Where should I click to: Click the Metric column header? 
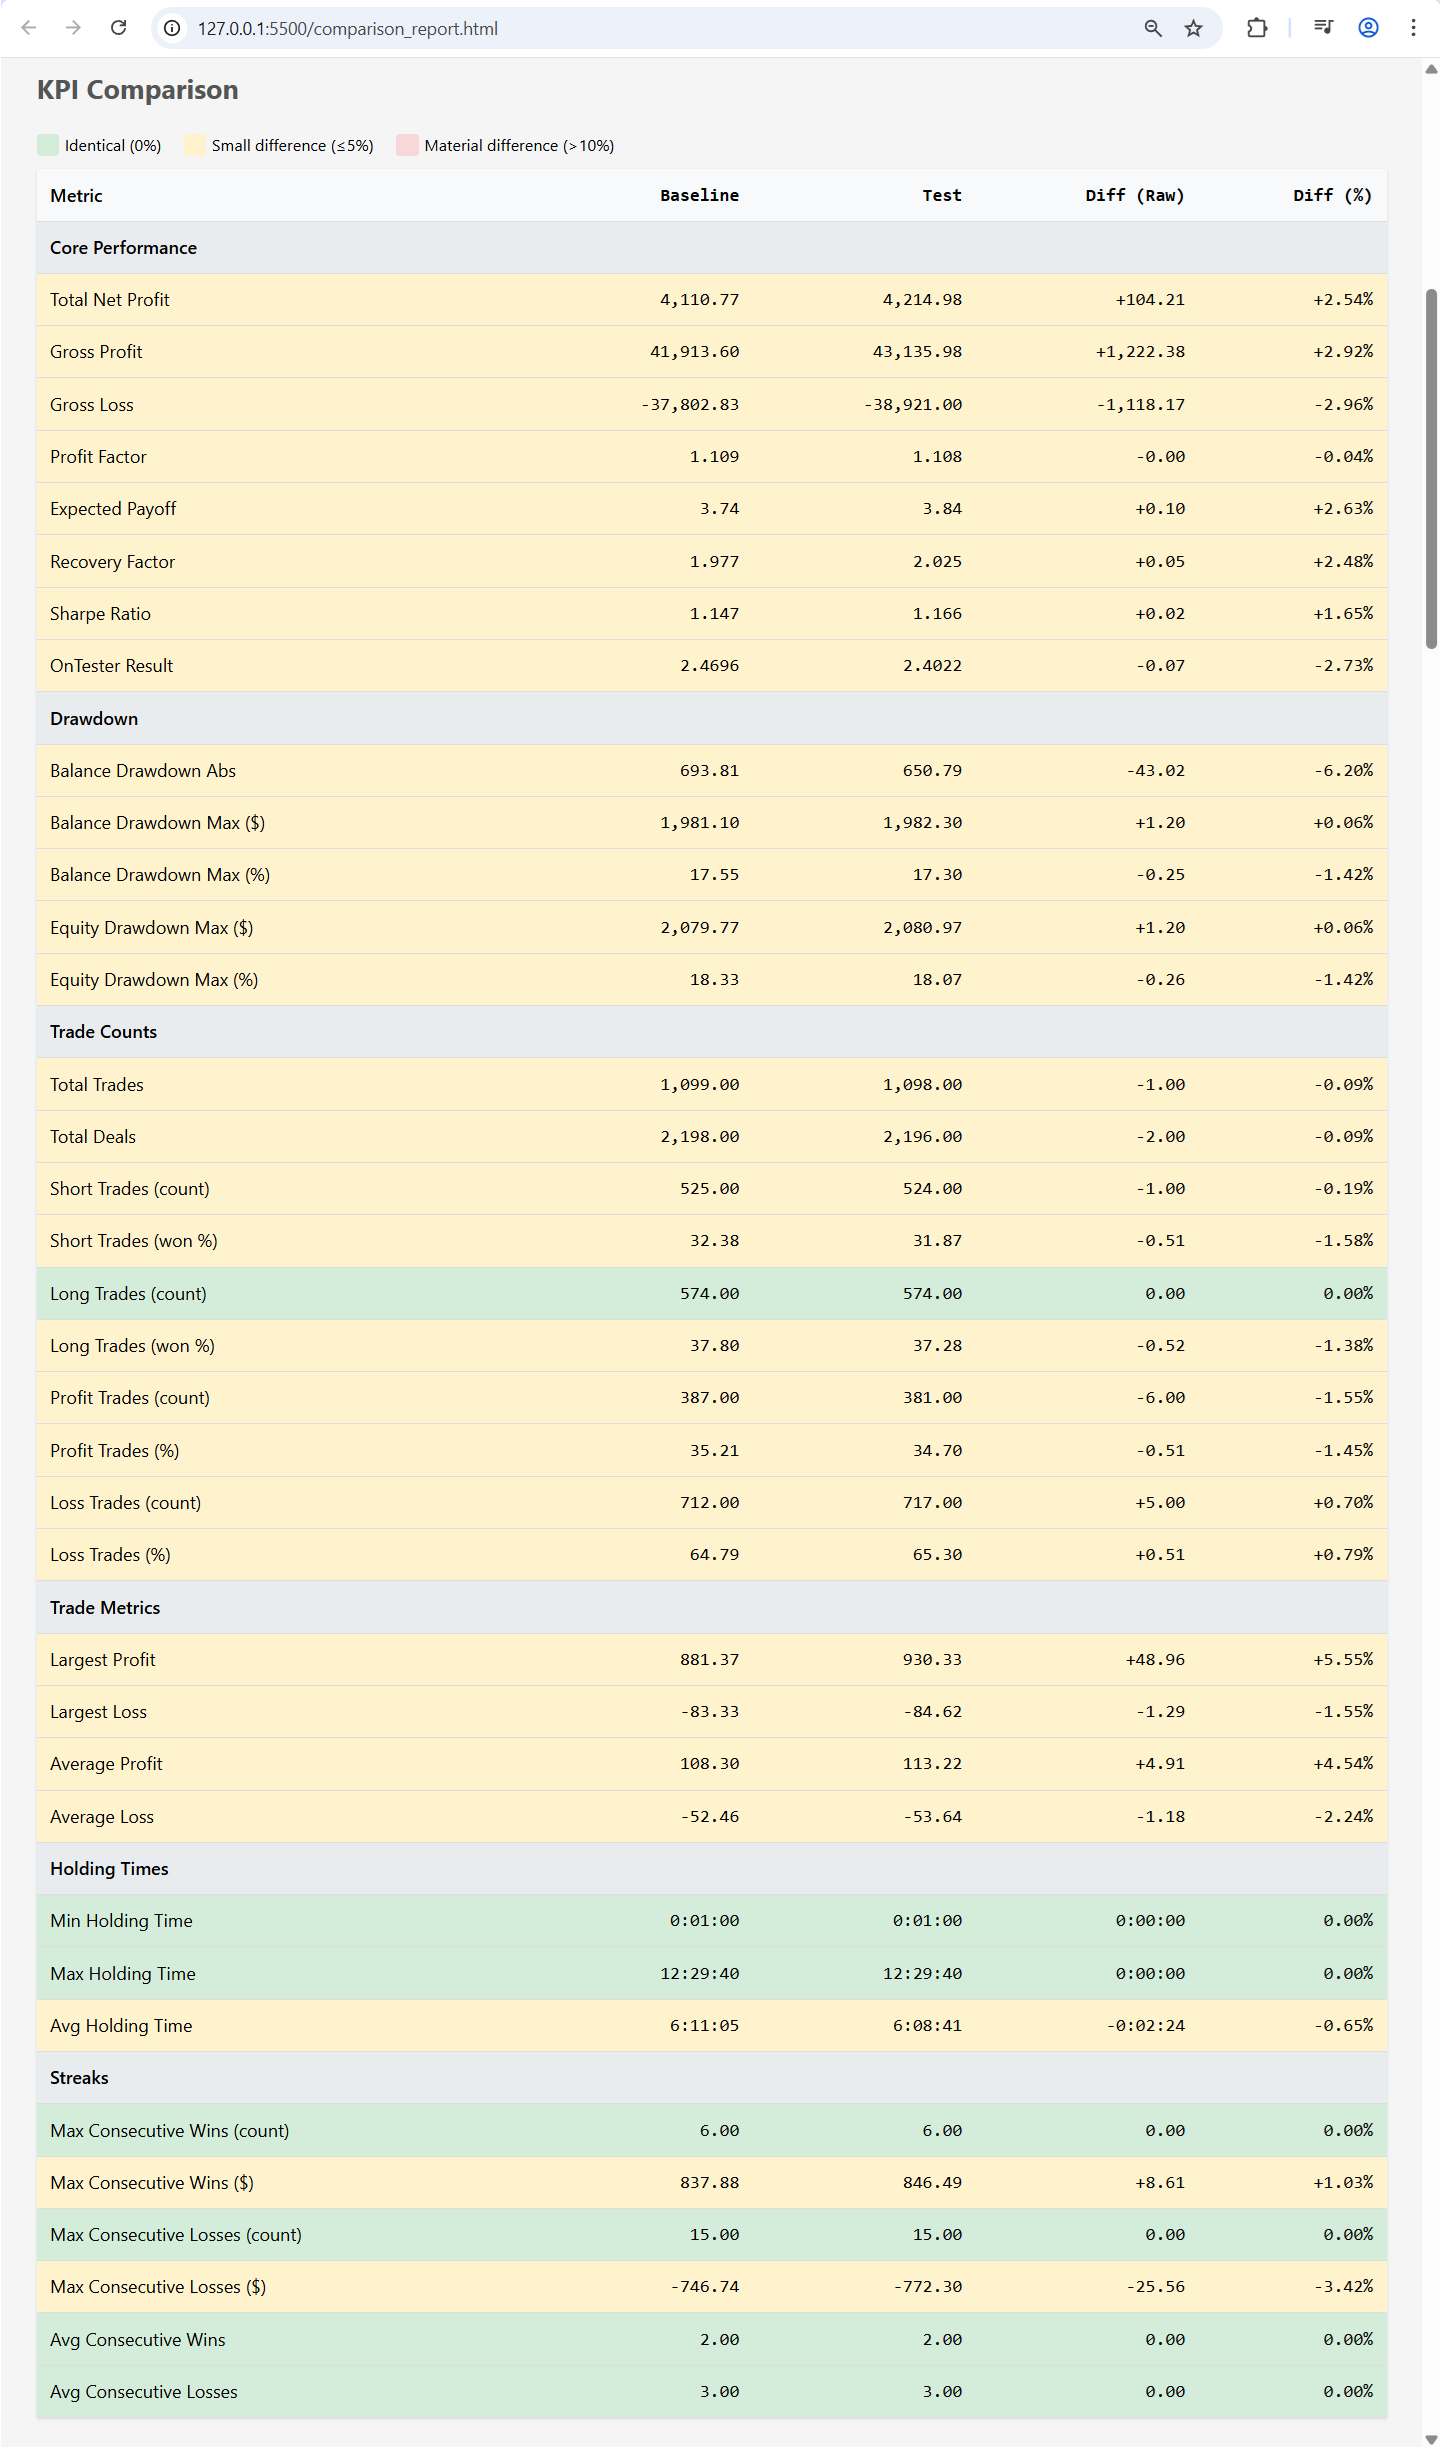pyautogui.click(x=76, y=196)
